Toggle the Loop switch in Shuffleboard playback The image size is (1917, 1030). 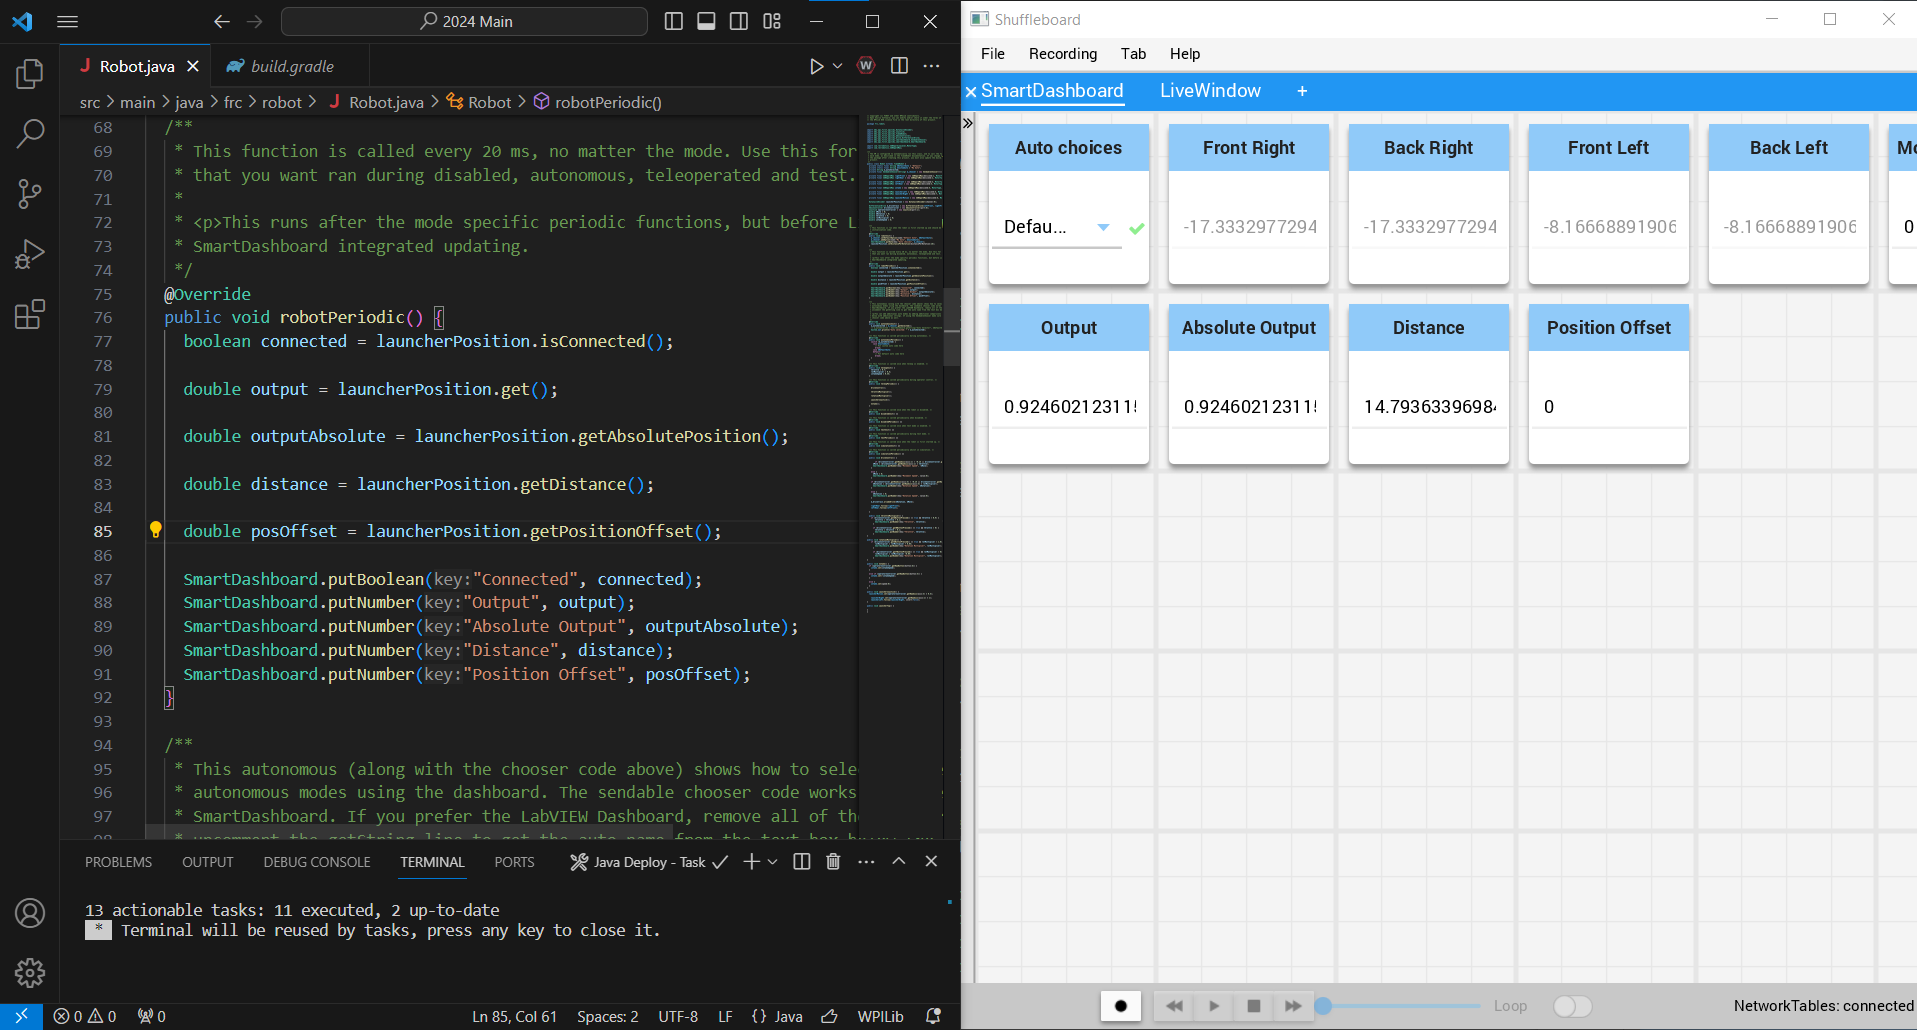[1572, 1006]
